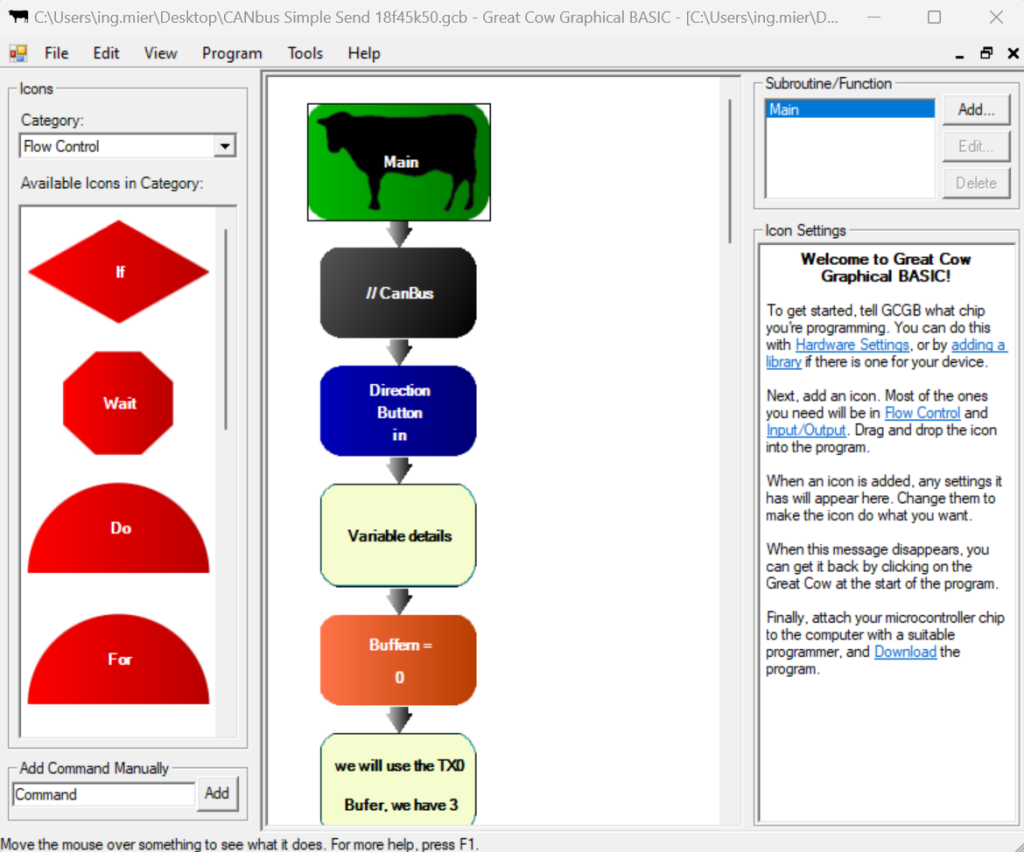Click inside the Command input field
This screenshot has width=1024, height=852.
coord(103,793)
